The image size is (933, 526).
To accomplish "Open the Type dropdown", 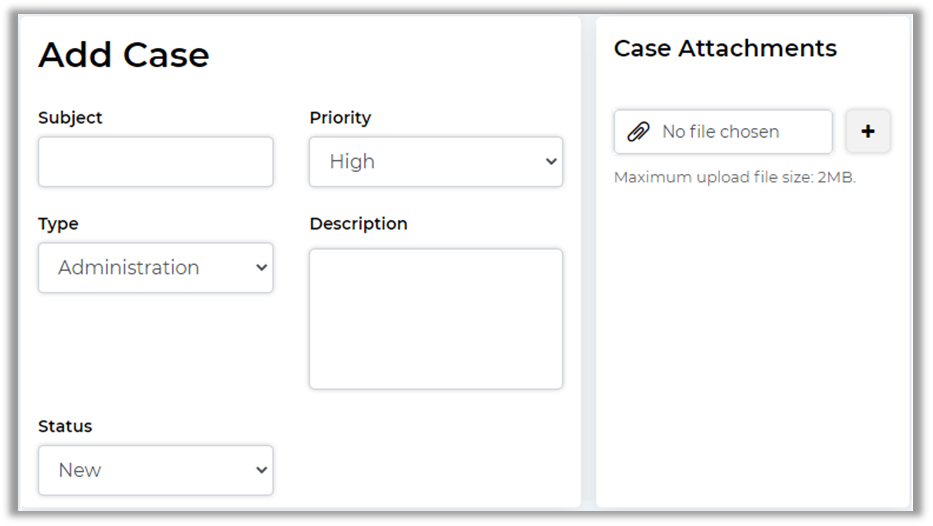I will point(155,268).
